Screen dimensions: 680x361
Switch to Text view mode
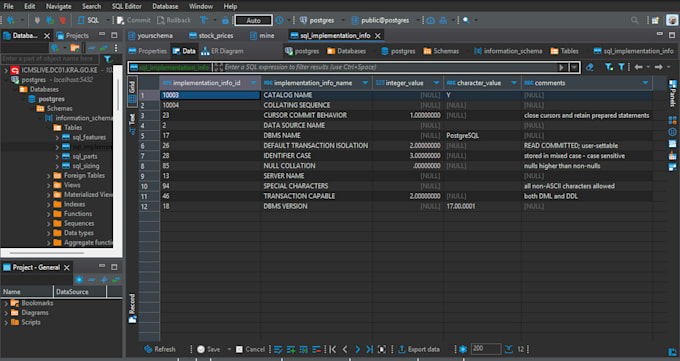(x=132, y=124)
